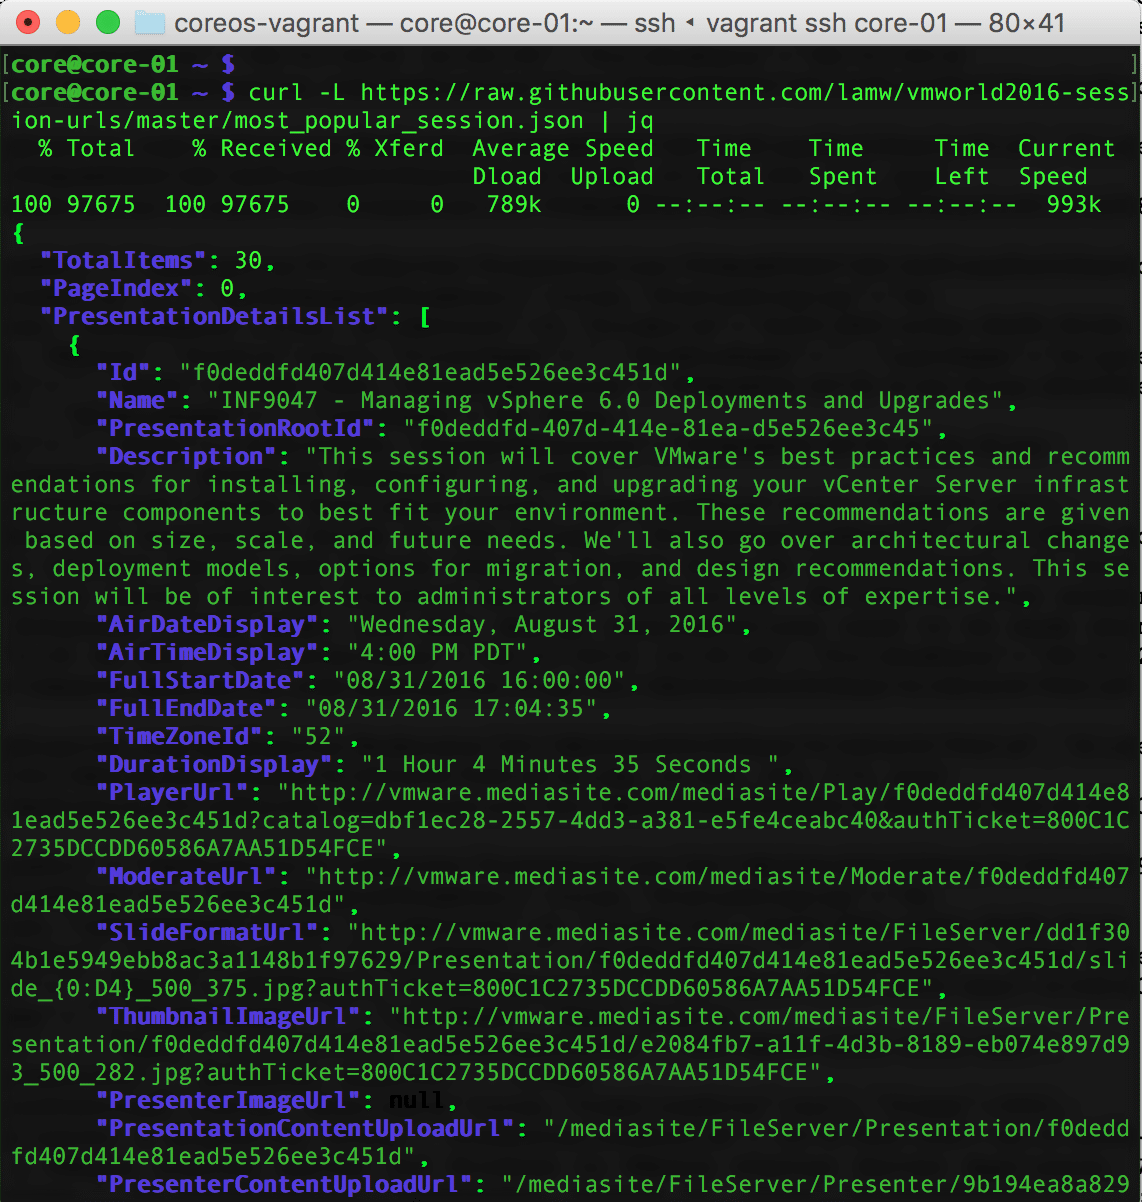1142x1202 pixels.
Task: Click the SlideFormatUrl FileServer link
Action: [x=570, y=960]
